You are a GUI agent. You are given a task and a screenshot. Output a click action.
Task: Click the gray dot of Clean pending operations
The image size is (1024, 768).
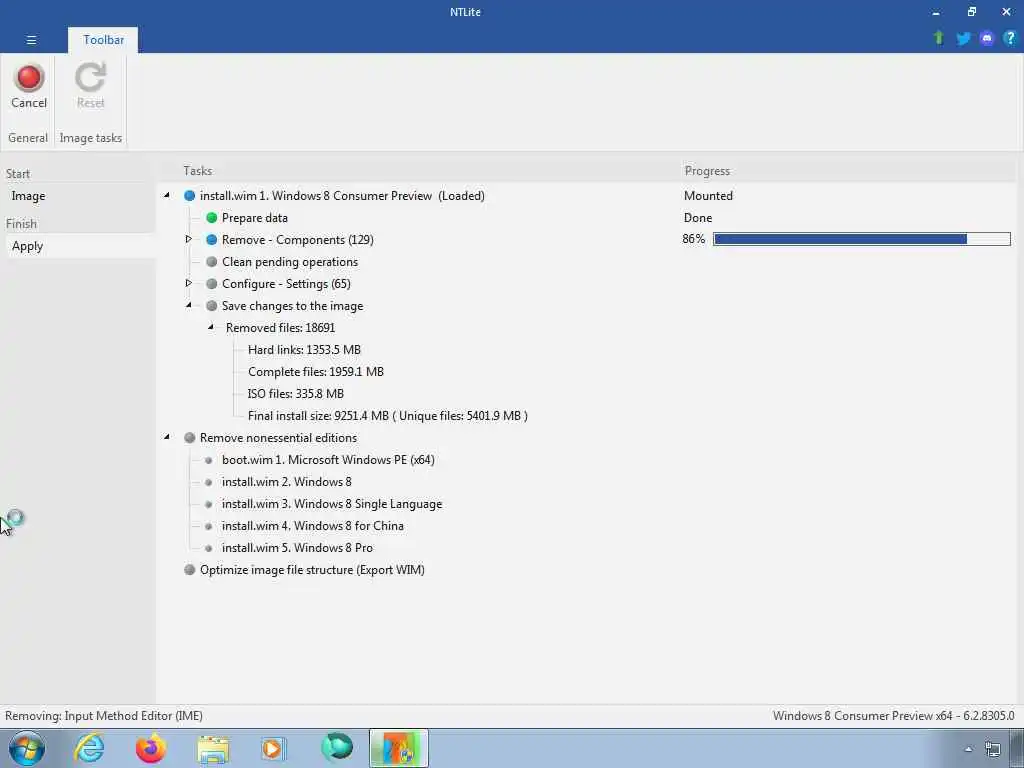[212, 262]
